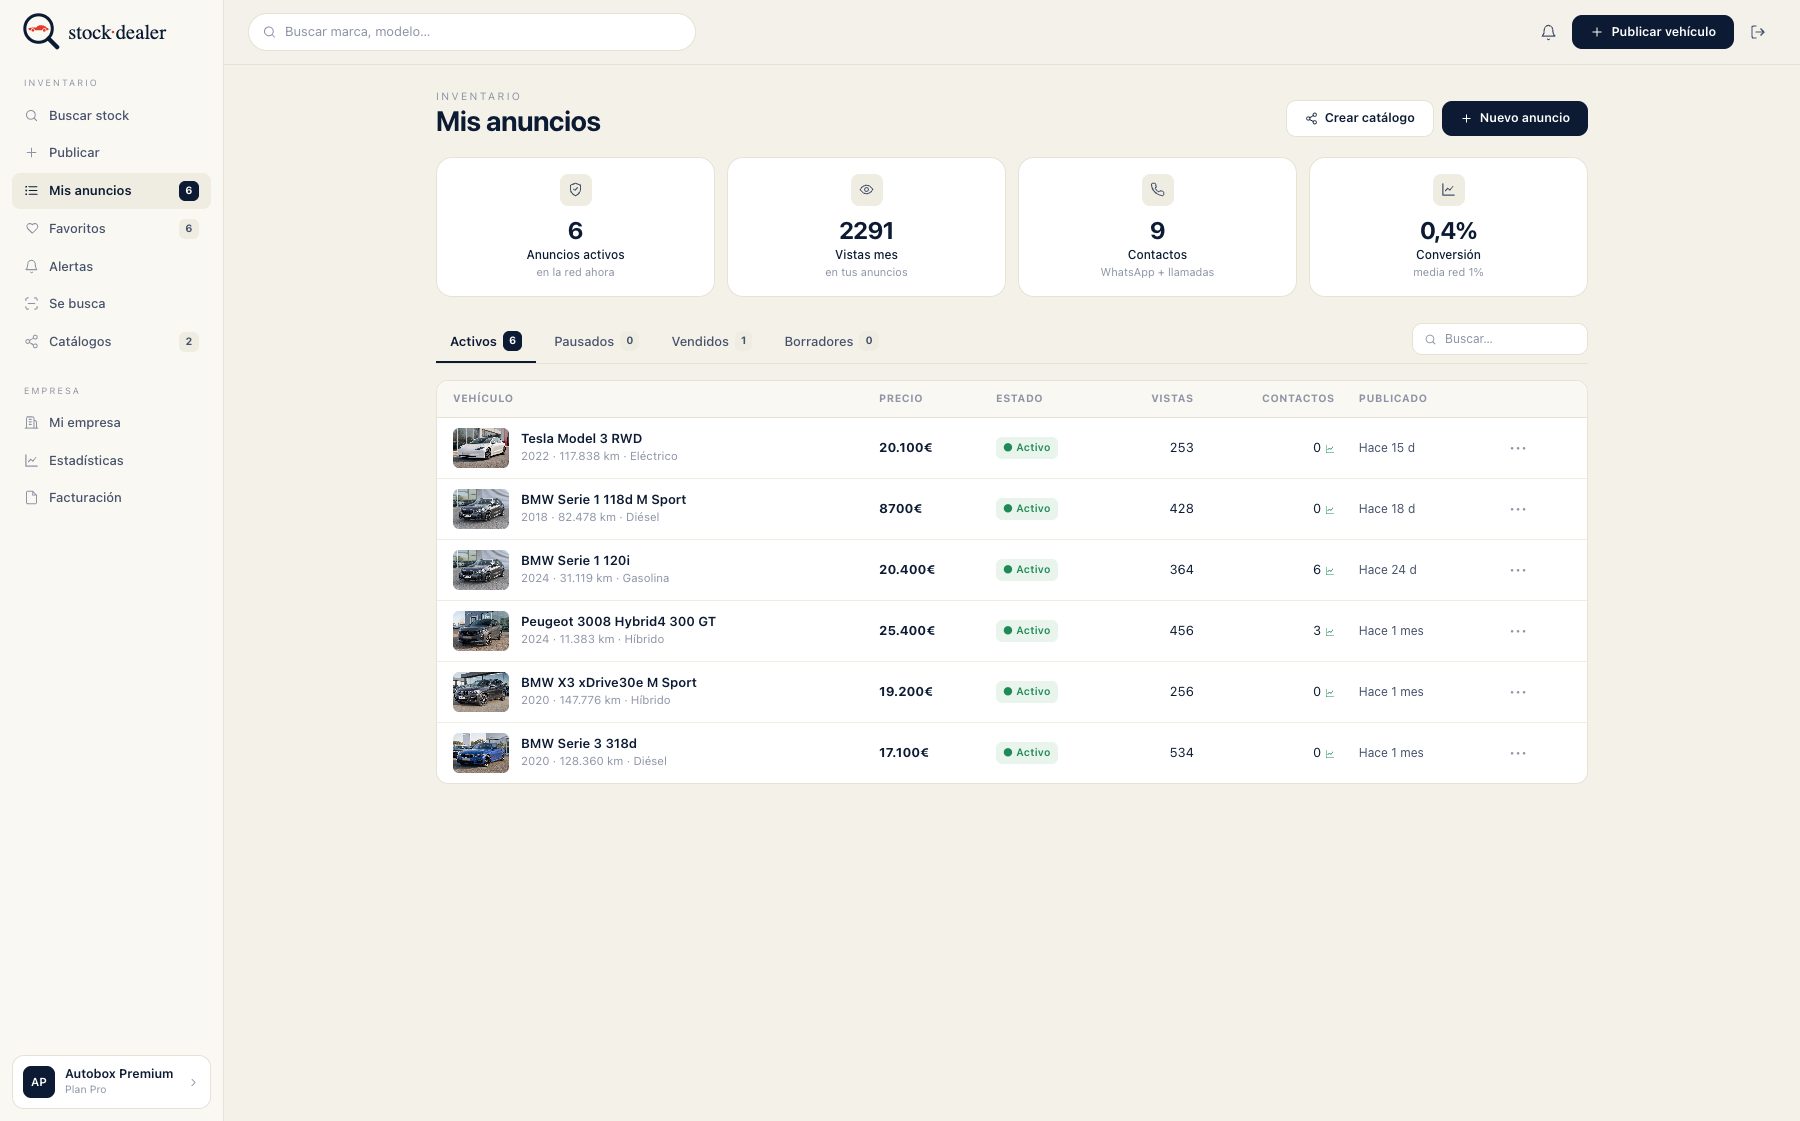Click the 534 views value
The height and width of the screenshot is (1121, 1800).
[x=1181, y=753]
